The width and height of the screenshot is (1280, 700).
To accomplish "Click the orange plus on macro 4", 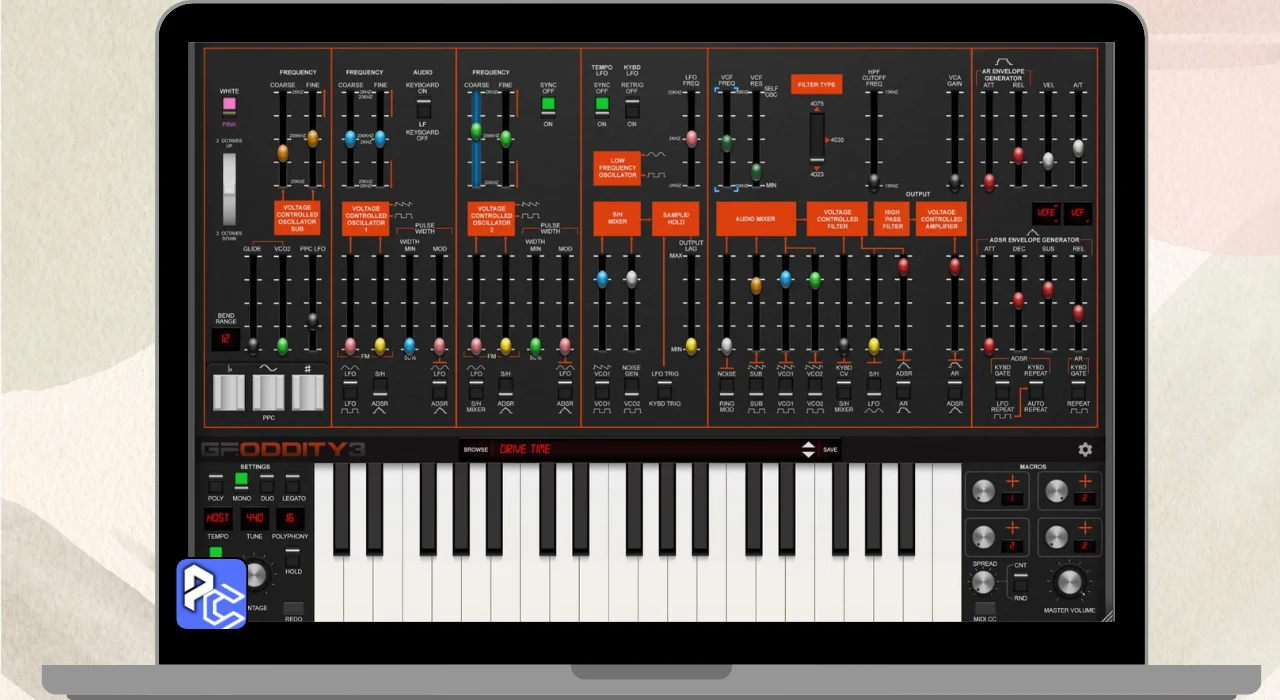I will (x=1086, y=527).
